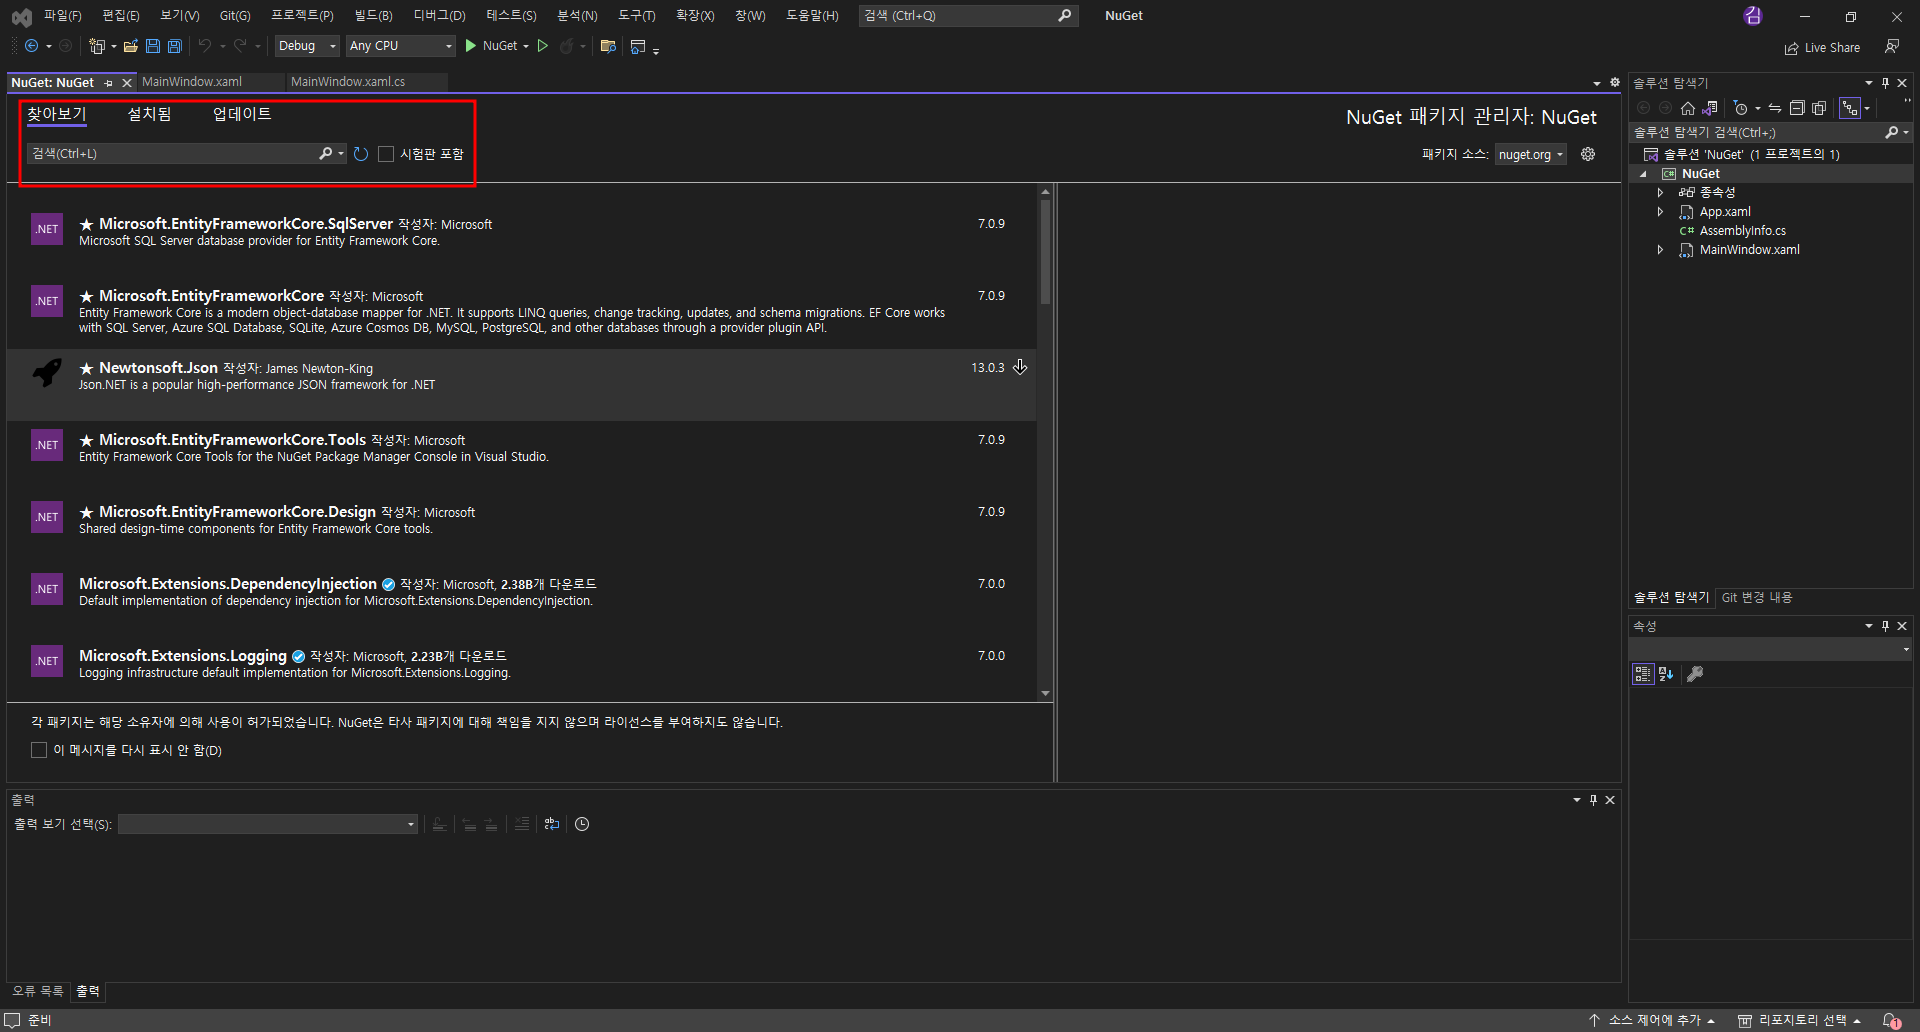Check the 이 메시지를 다시 표시 안 함 checkbox

39,750
